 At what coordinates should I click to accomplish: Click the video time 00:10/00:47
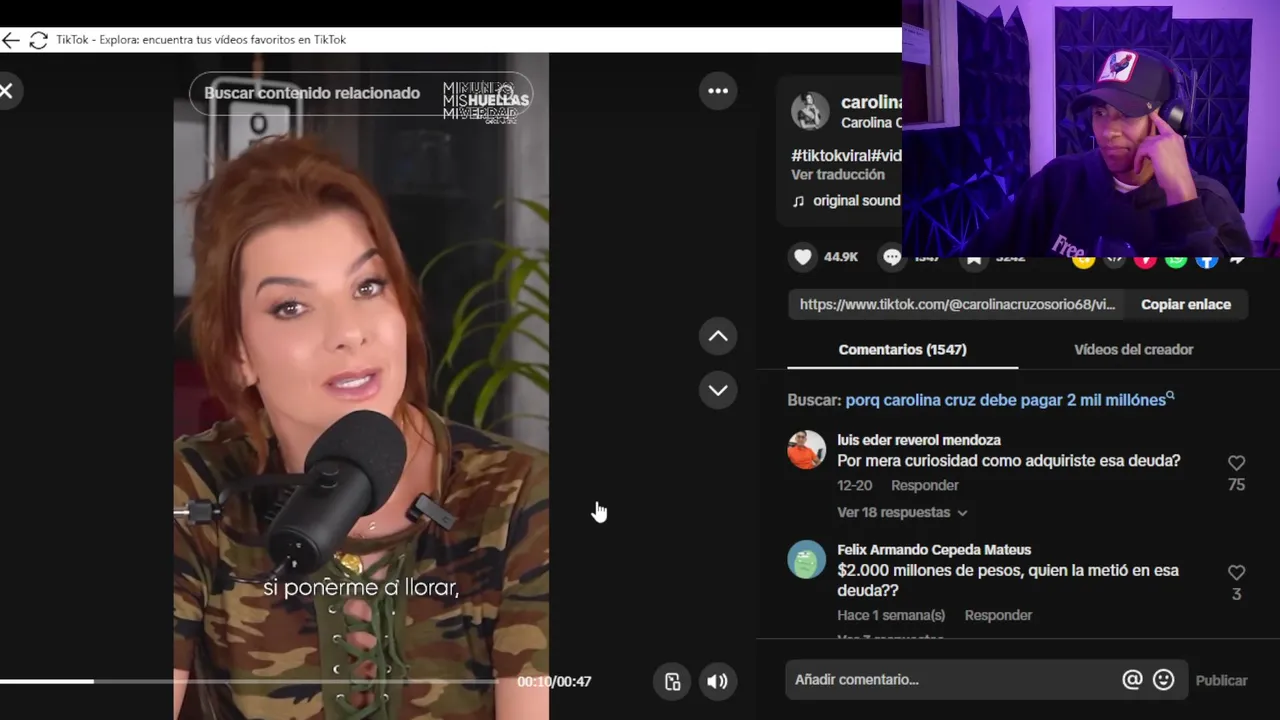[x=554, y=681]
